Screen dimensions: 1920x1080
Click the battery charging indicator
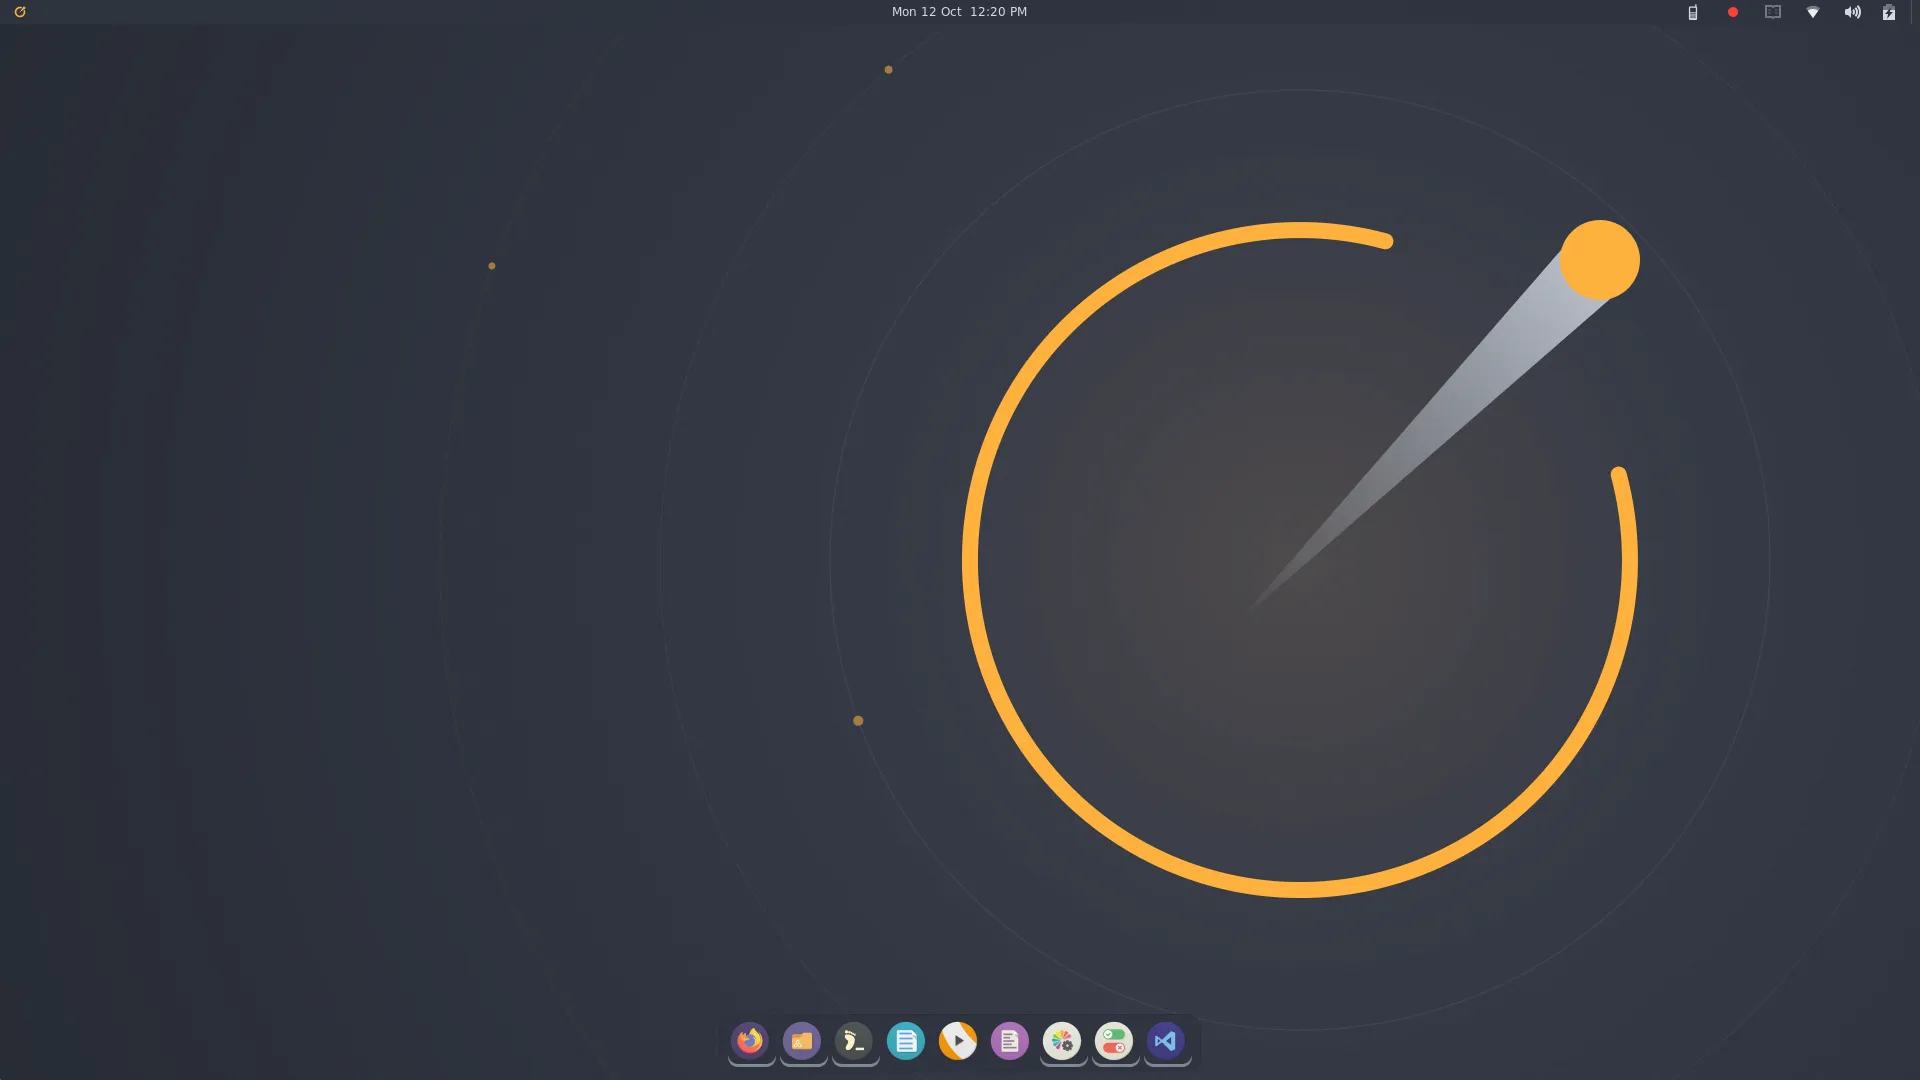coord(1889,12)
